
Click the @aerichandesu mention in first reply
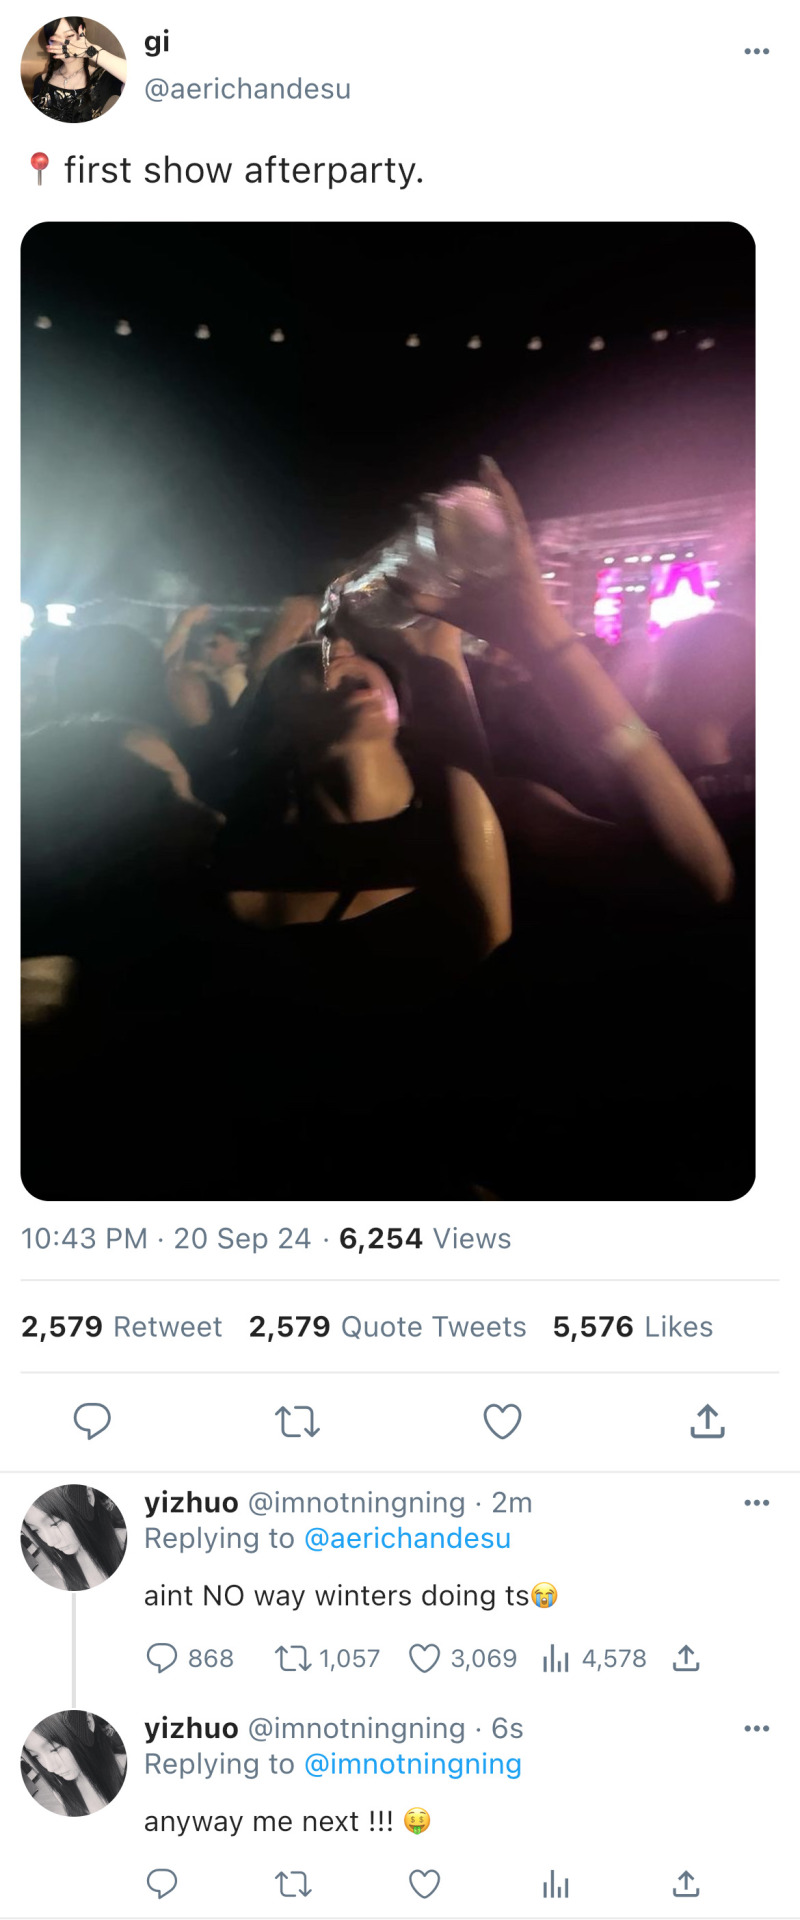point(407,1538)
